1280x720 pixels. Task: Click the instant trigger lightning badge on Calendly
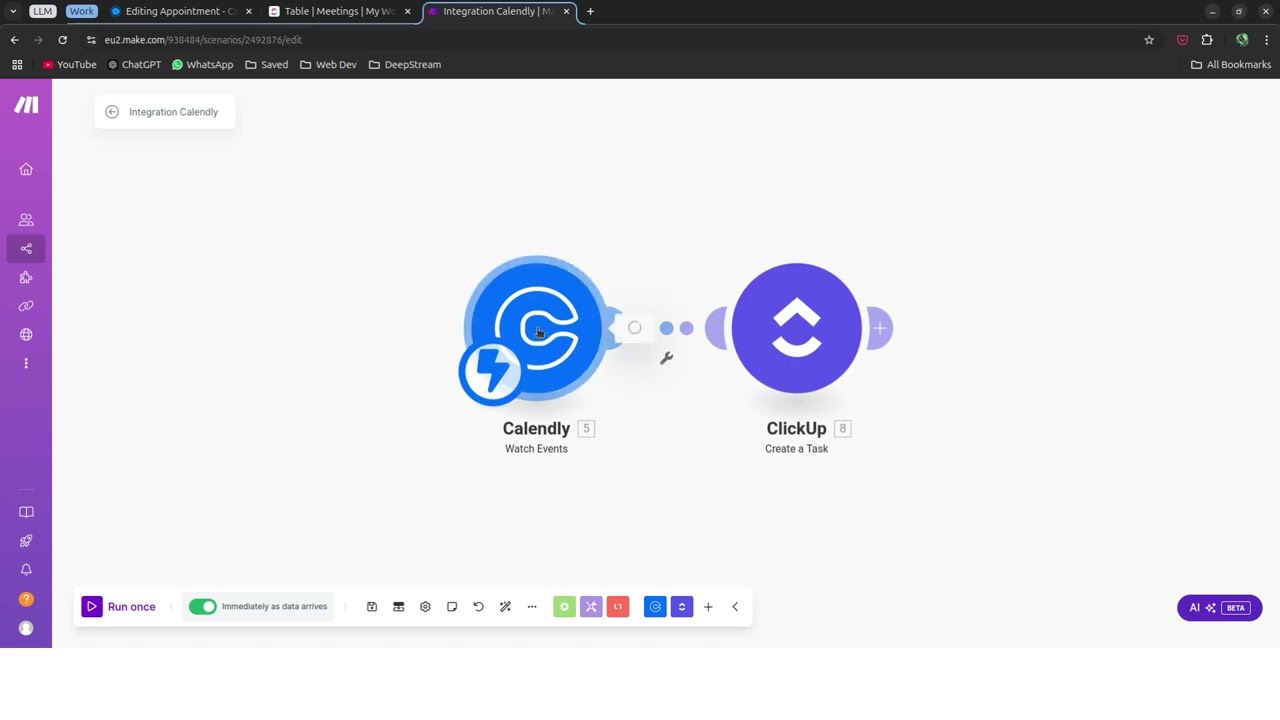click(x=490, y=372)
